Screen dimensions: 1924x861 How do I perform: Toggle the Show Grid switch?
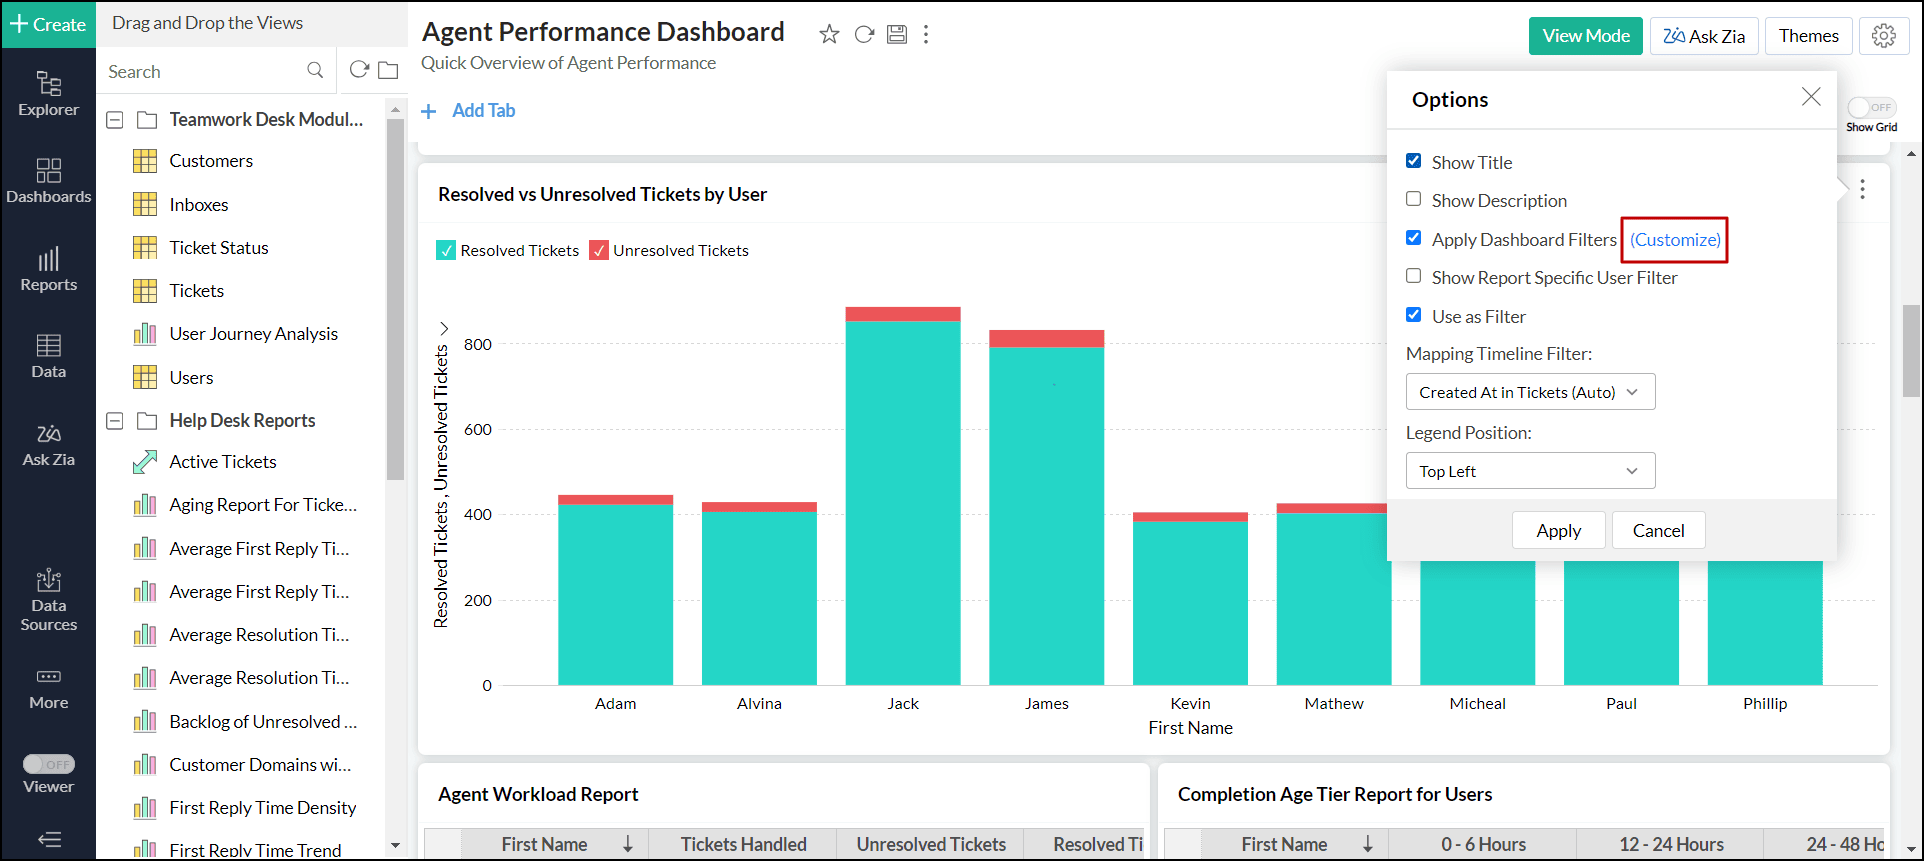pyautogui.click(x=1870, y=108)
